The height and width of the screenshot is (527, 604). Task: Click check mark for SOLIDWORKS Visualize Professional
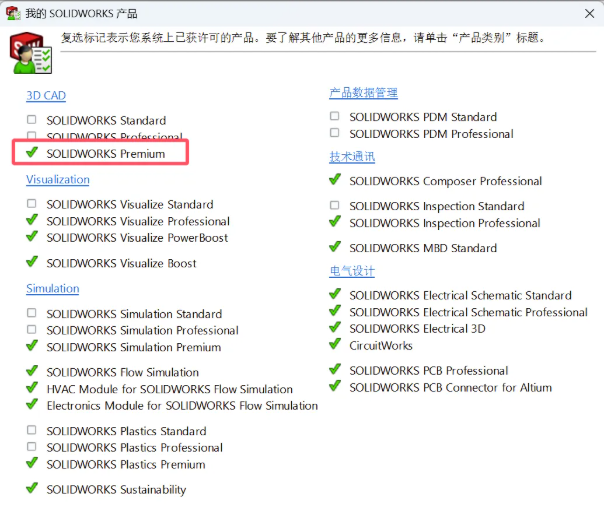pyautogui.click(x=32, y=220)
